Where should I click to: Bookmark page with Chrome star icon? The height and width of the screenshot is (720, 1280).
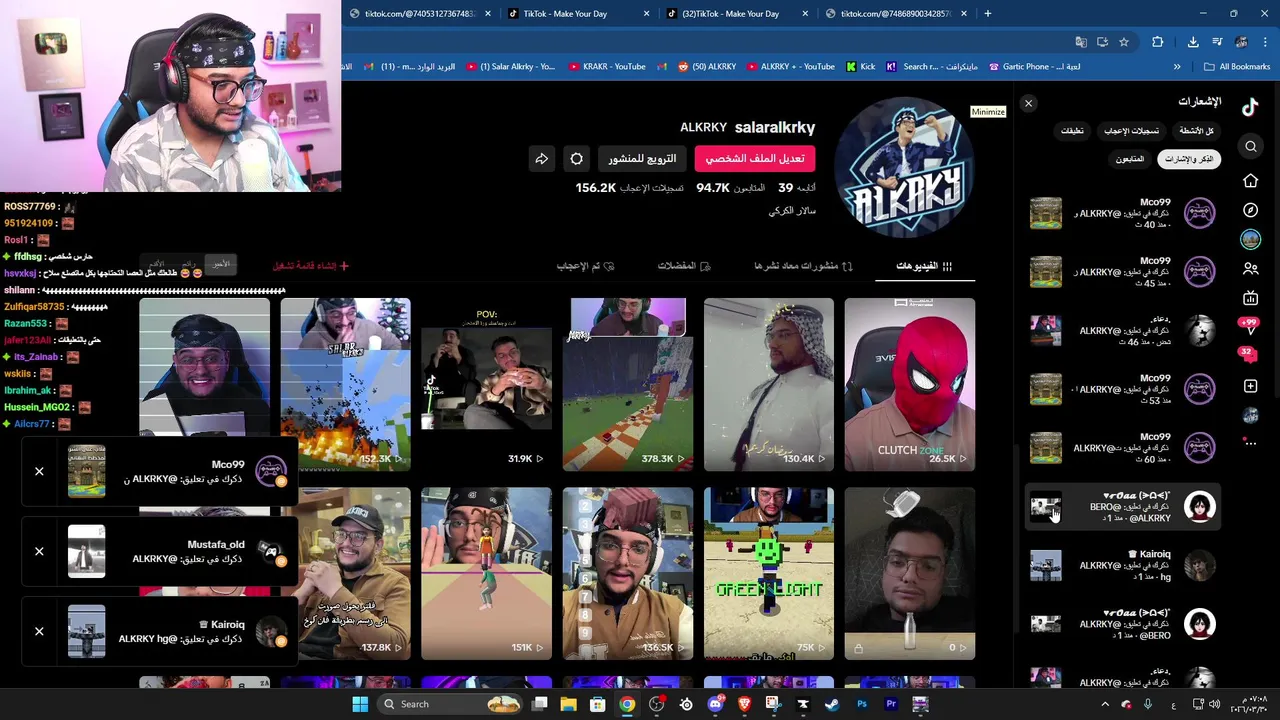coord(1124,42)
